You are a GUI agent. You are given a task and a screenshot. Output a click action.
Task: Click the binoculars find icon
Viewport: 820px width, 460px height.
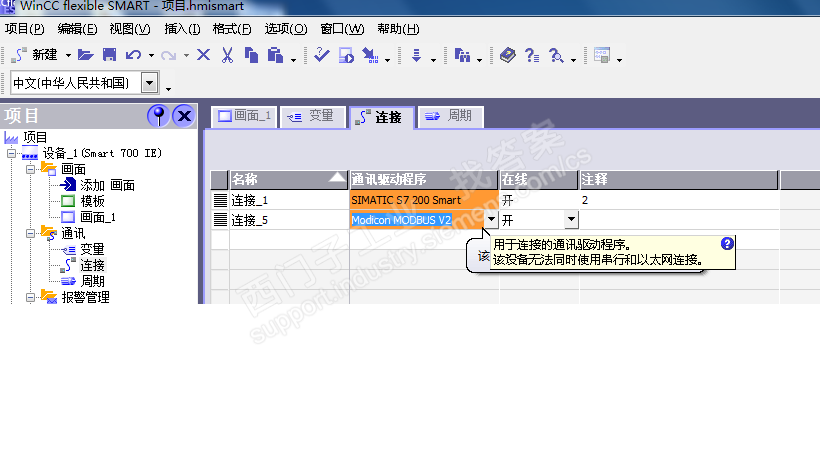pos(462,55)
